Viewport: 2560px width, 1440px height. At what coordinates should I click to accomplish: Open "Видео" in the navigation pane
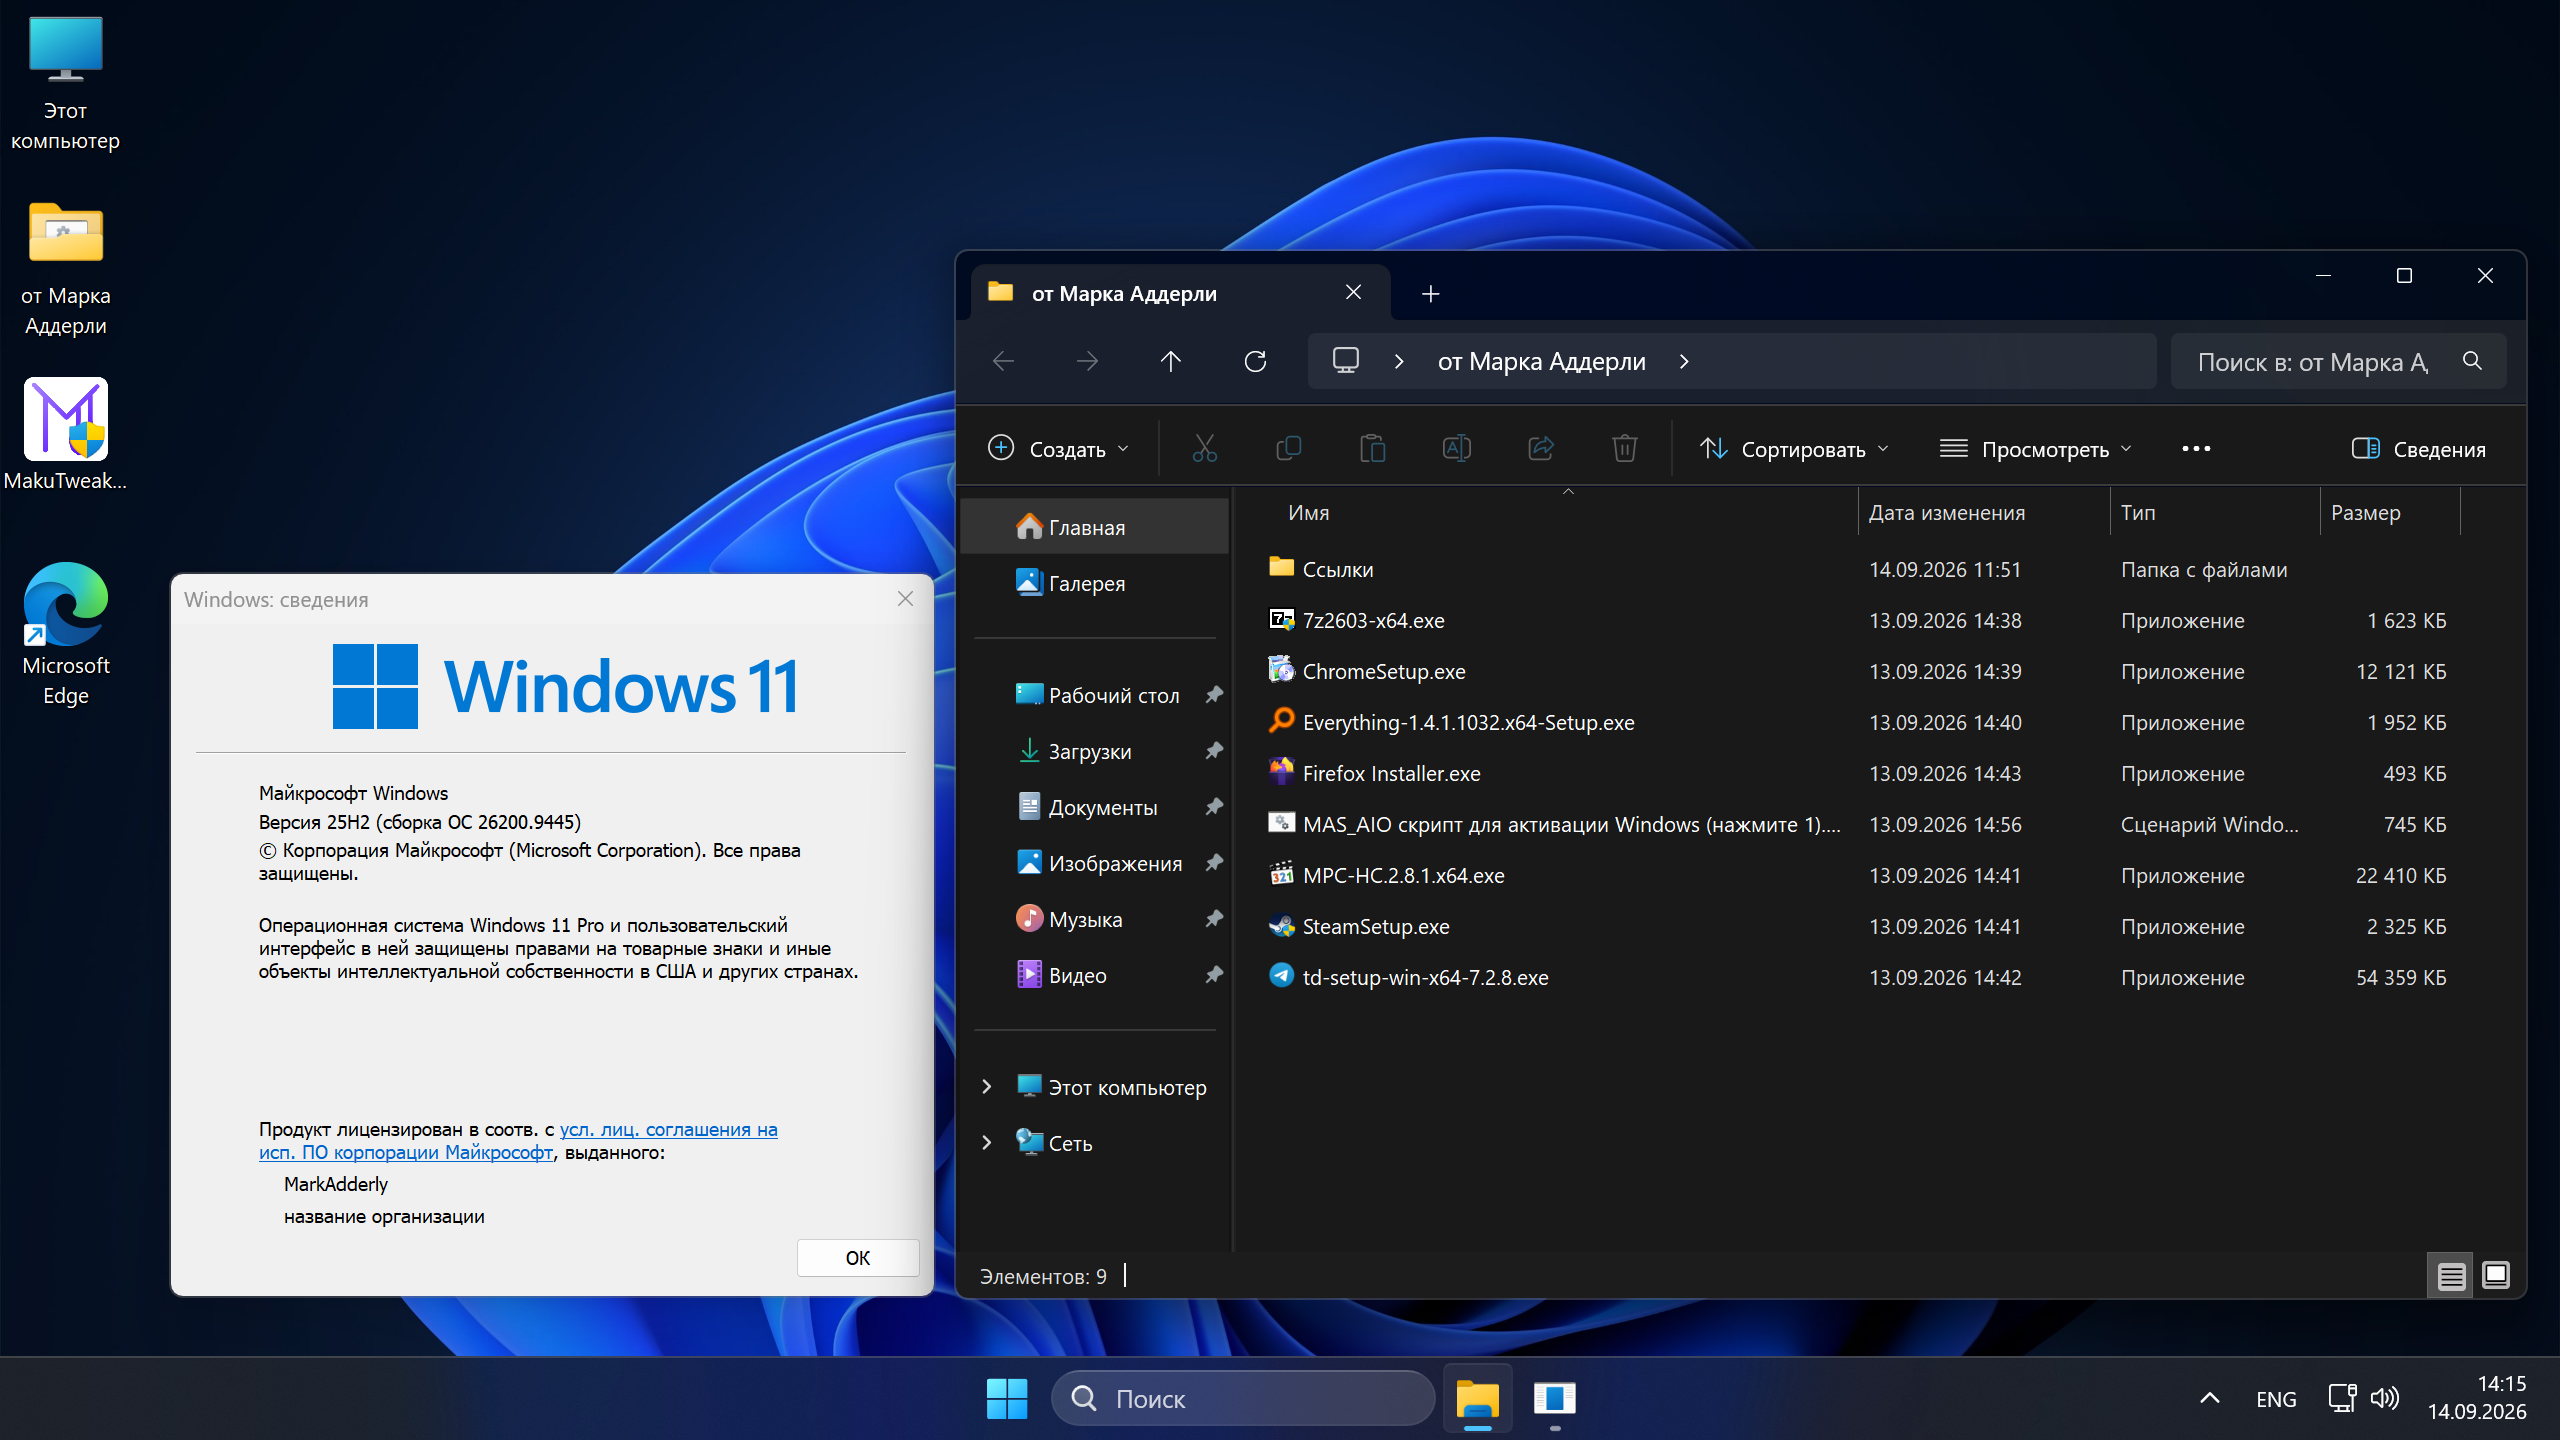[x=1095, y=975]
